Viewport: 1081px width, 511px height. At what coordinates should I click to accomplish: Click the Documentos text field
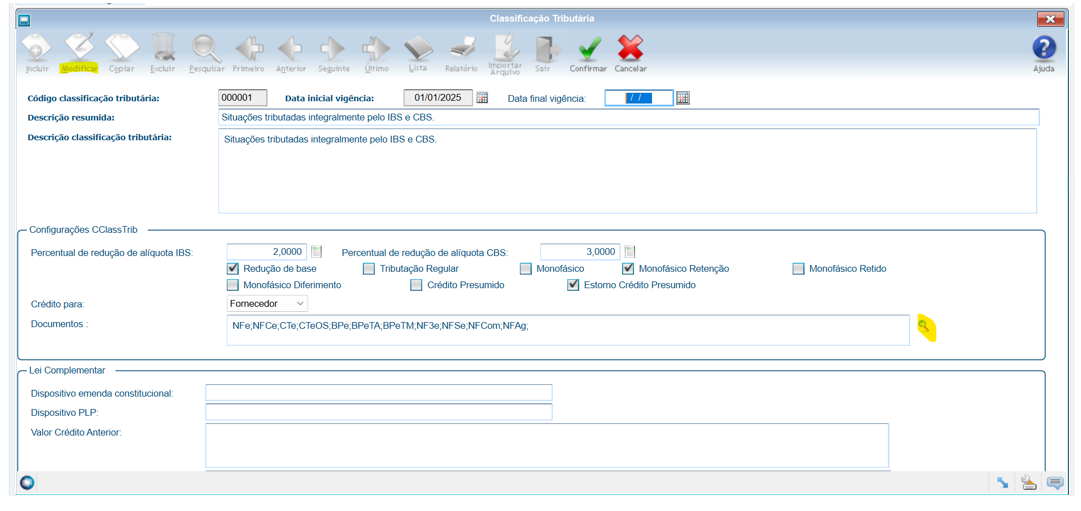[x=568, y=330]
